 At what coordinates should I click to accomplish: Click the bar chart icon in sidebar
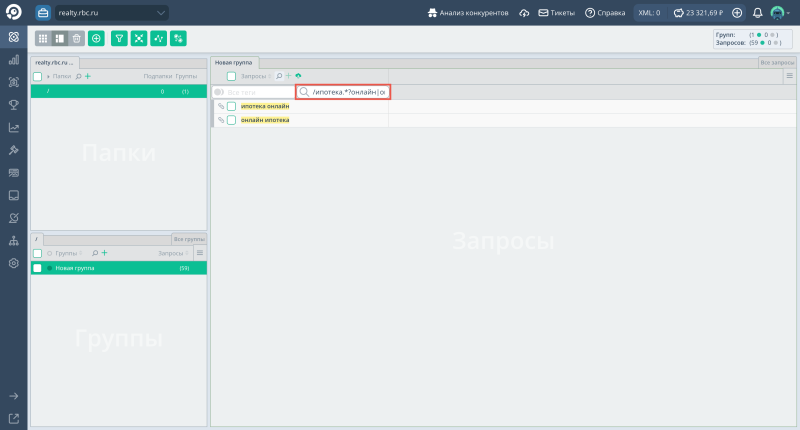(14, 60)
